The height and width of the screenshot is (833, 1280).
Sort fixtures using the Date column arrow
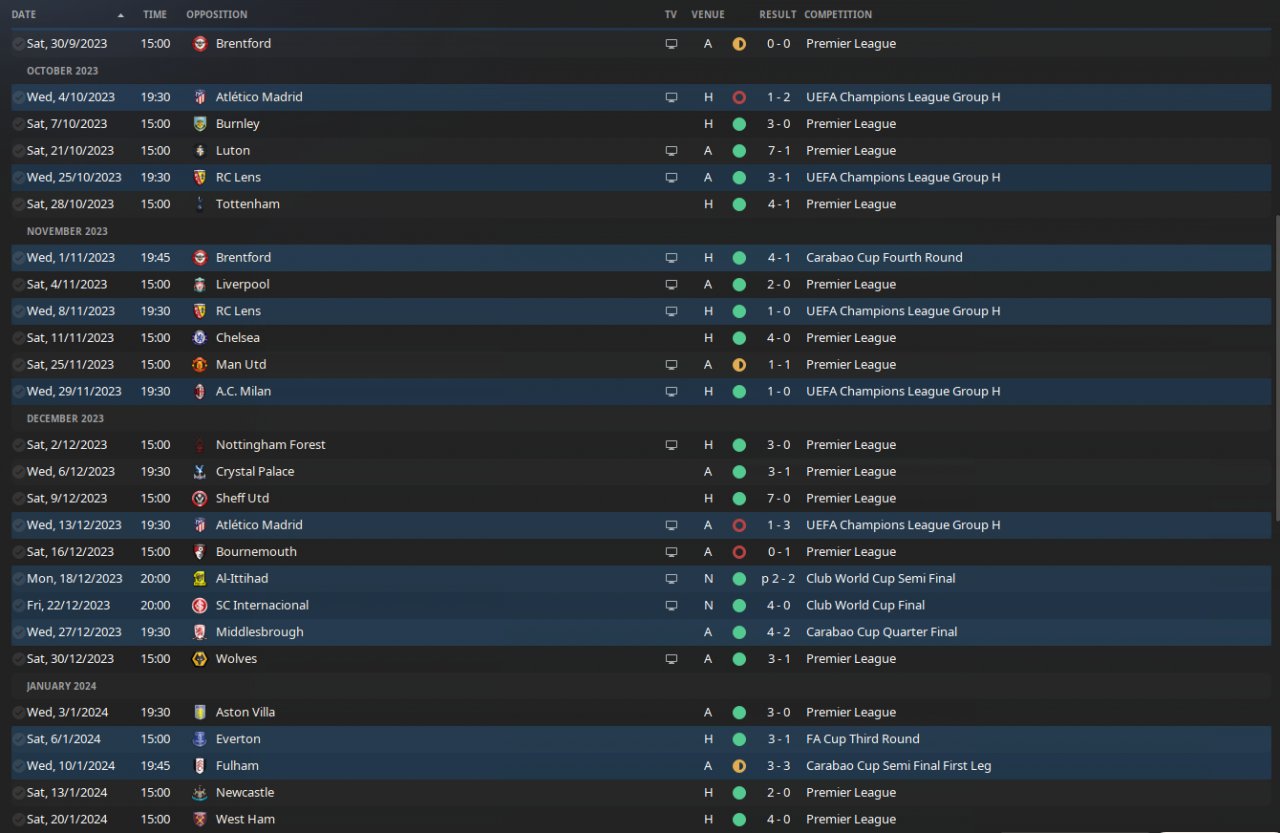coord(121,15)
